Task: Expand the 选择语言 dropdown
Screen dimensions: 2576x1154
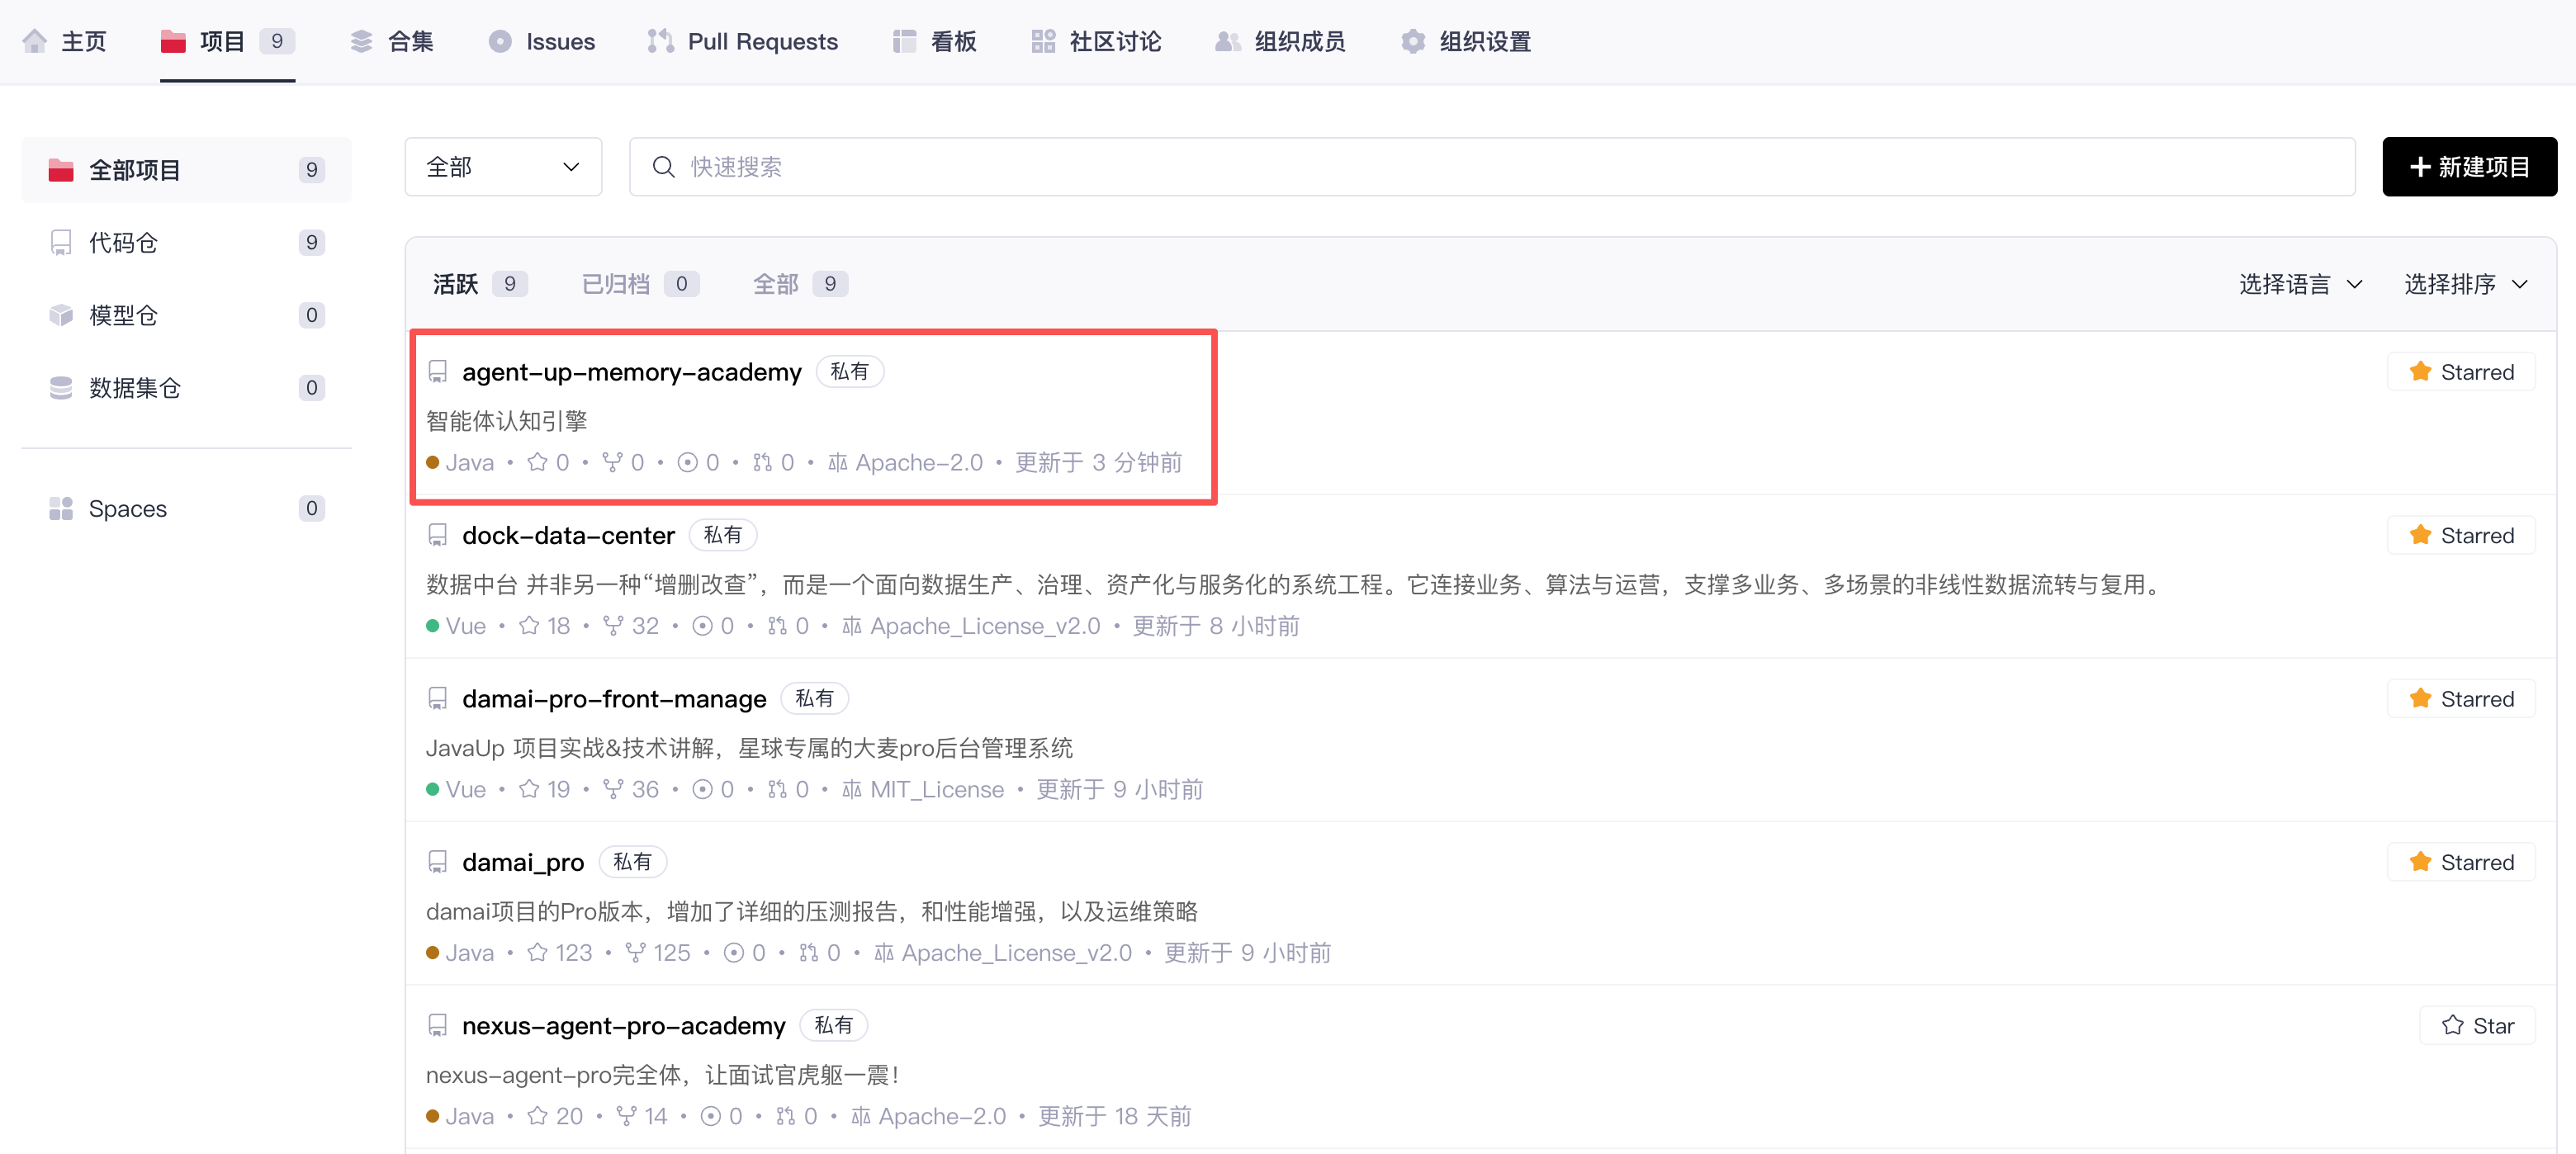Action: click(x=2300, y=285)
